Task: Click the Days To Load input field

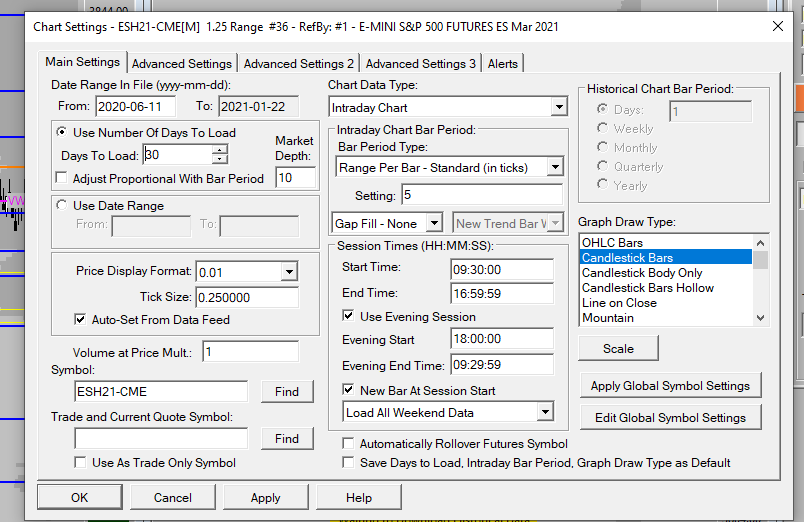Action: point(177,154)
